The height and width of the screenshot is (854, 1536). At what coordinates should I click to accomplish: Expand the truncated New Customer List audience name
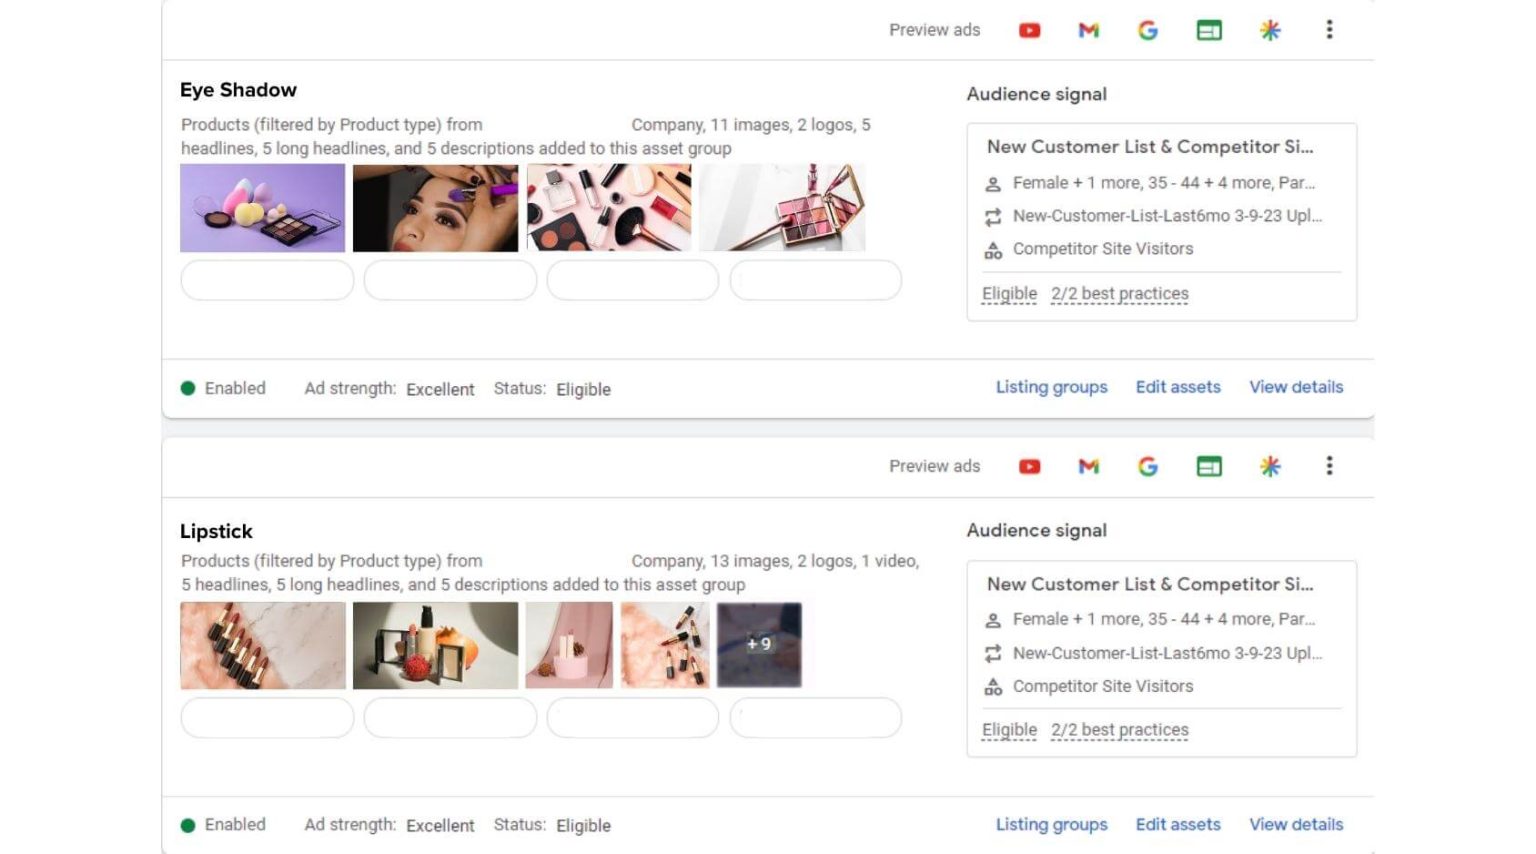(1150, 146)
